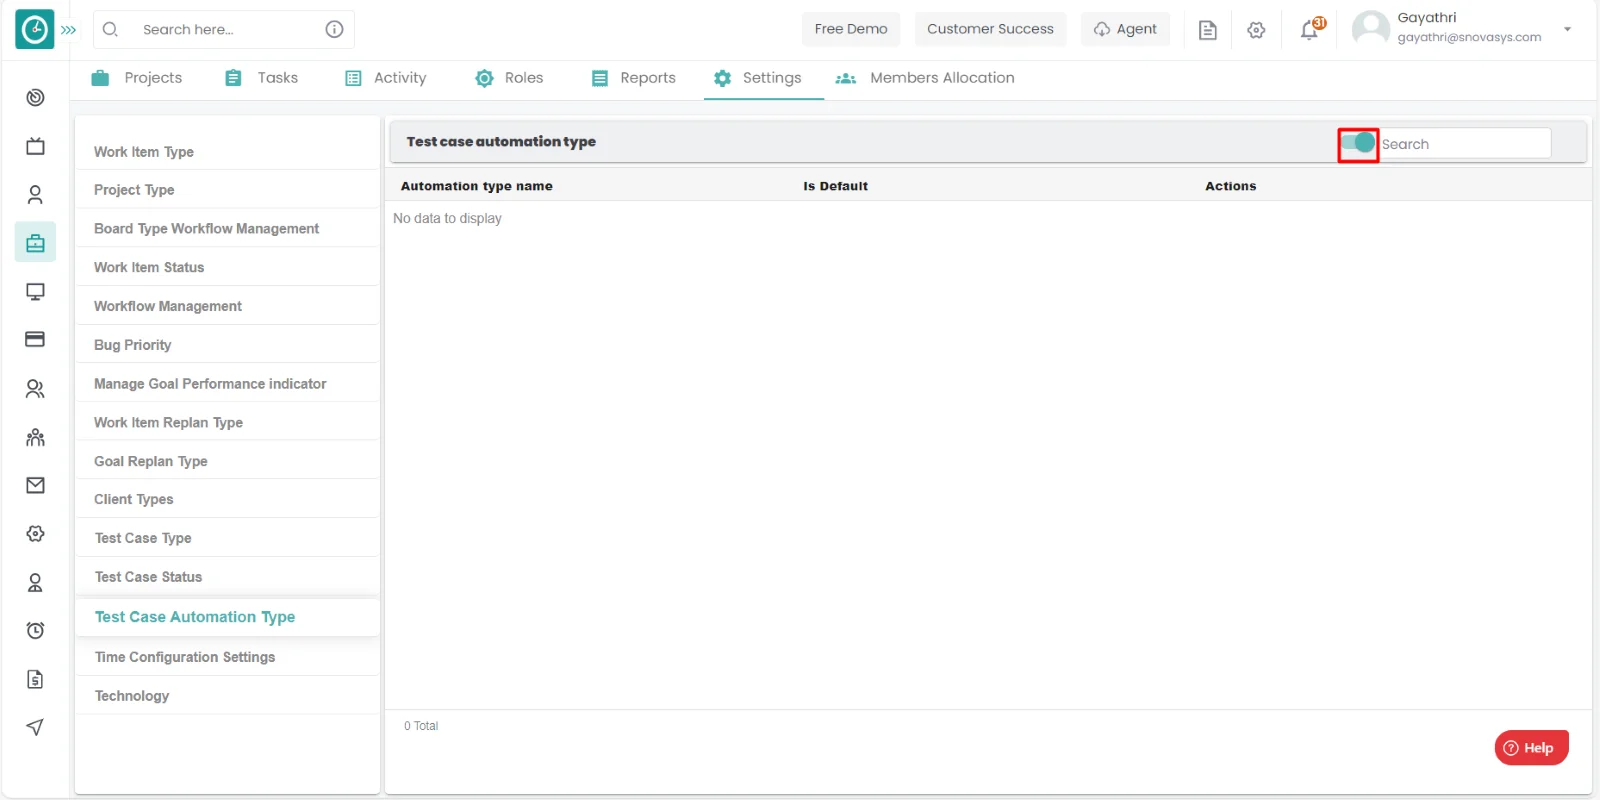
Task: Open the Members Allocation tab
Action: (925, 78)
